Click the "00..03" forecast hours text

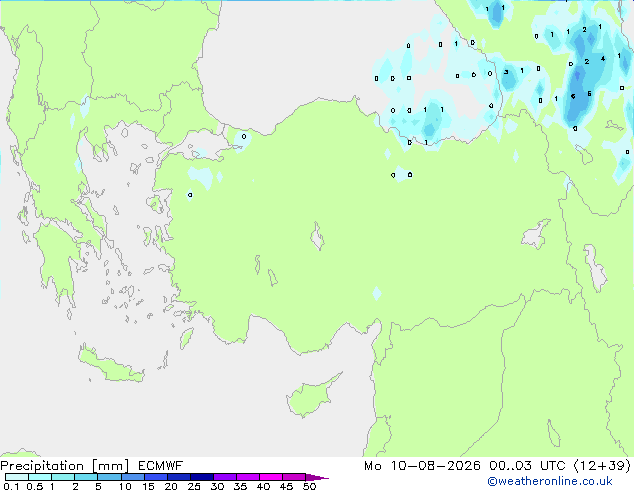(x=510, y=466)
